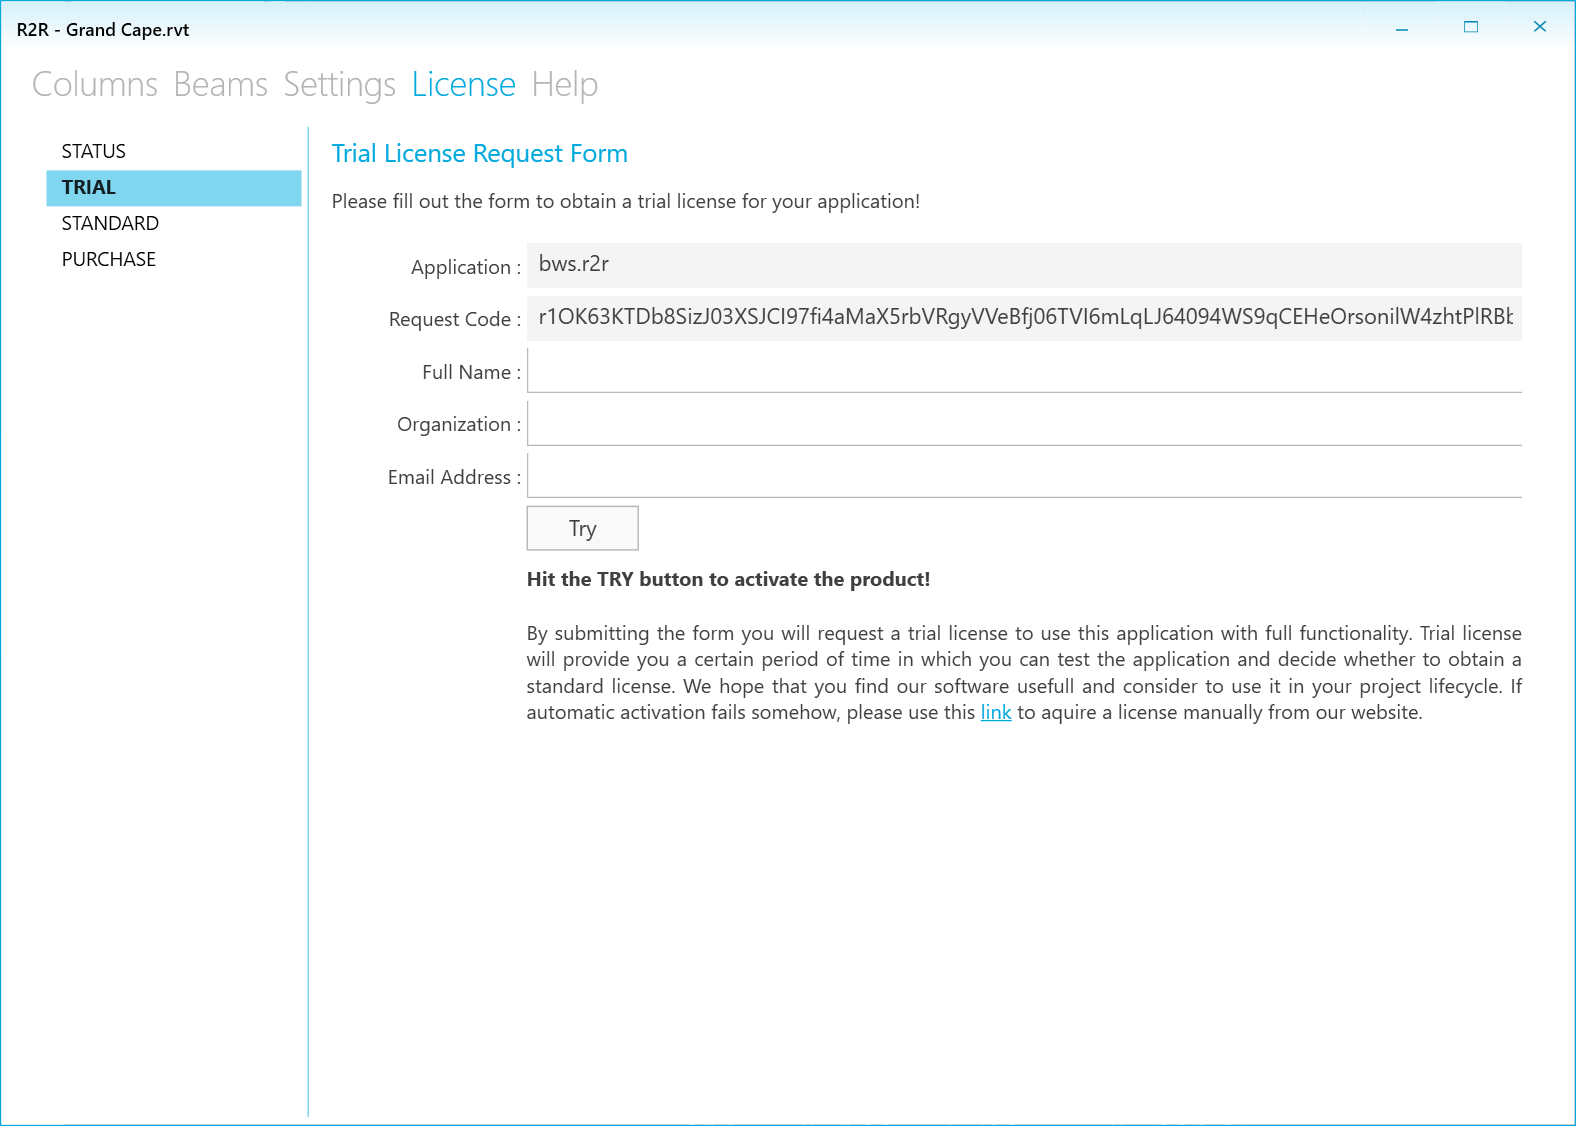Viewport: 1576px width, 1126px height.
Task: Click the 'Request Code :' label
Action: point(455,319)
